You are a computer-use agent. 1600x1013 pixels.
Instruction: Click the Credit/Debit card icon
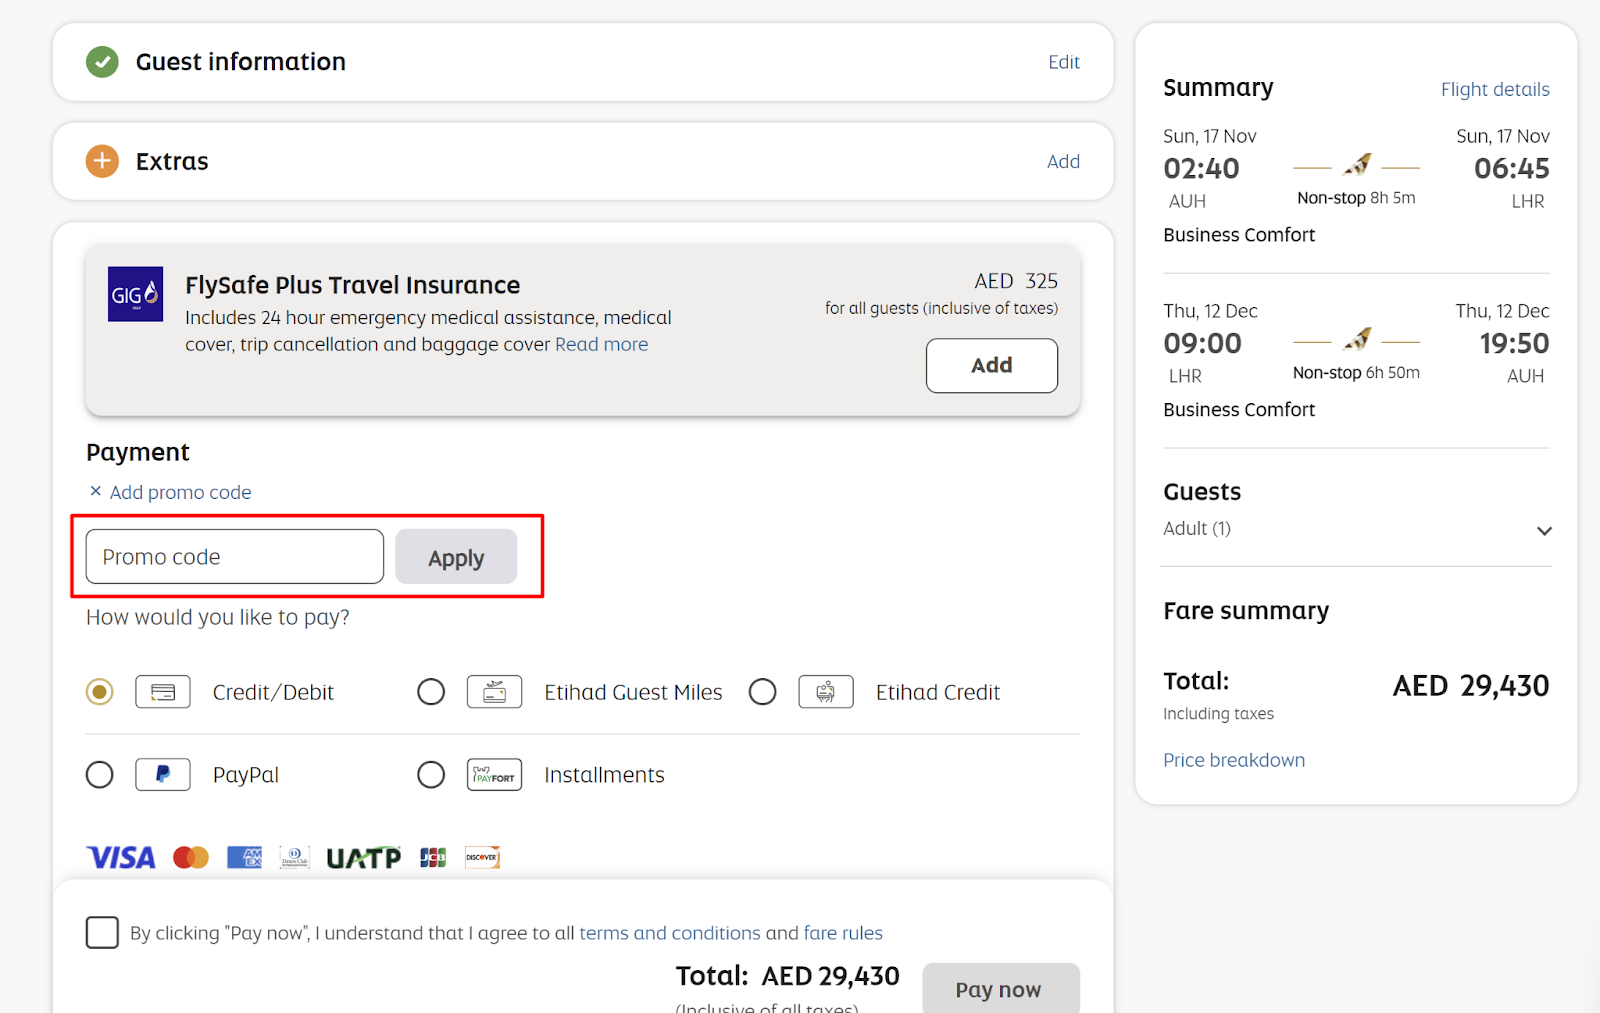coord(163,692)
